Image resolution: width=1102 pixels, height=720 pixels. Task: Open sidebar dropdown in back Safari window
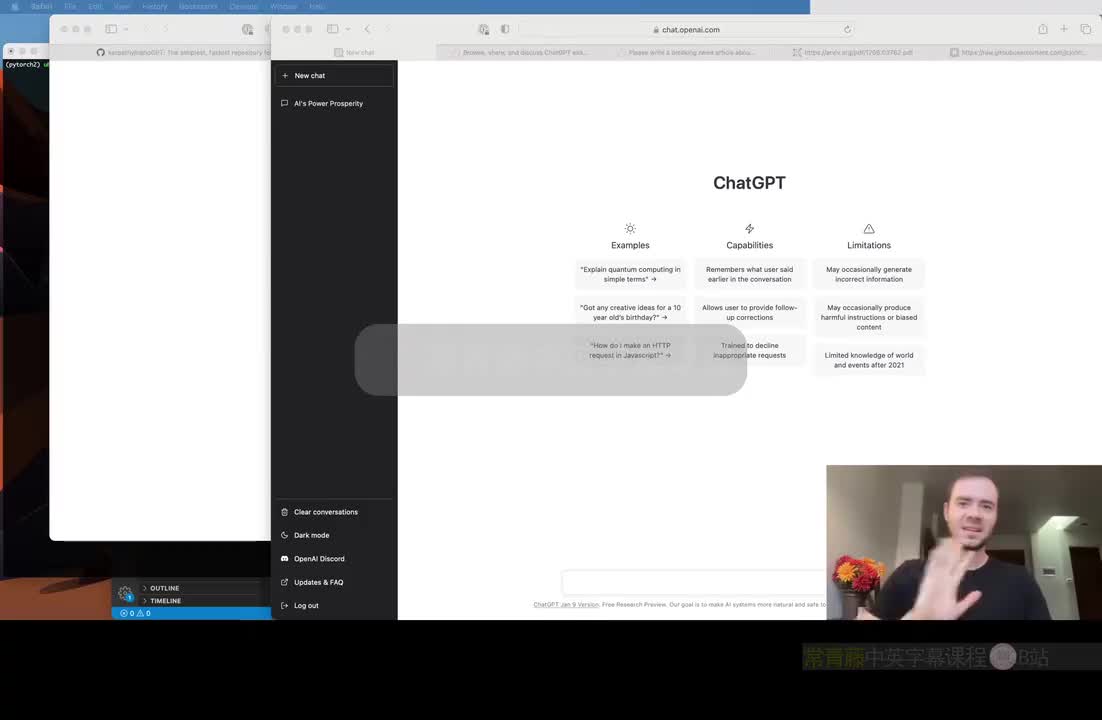[x=127, y=29]
